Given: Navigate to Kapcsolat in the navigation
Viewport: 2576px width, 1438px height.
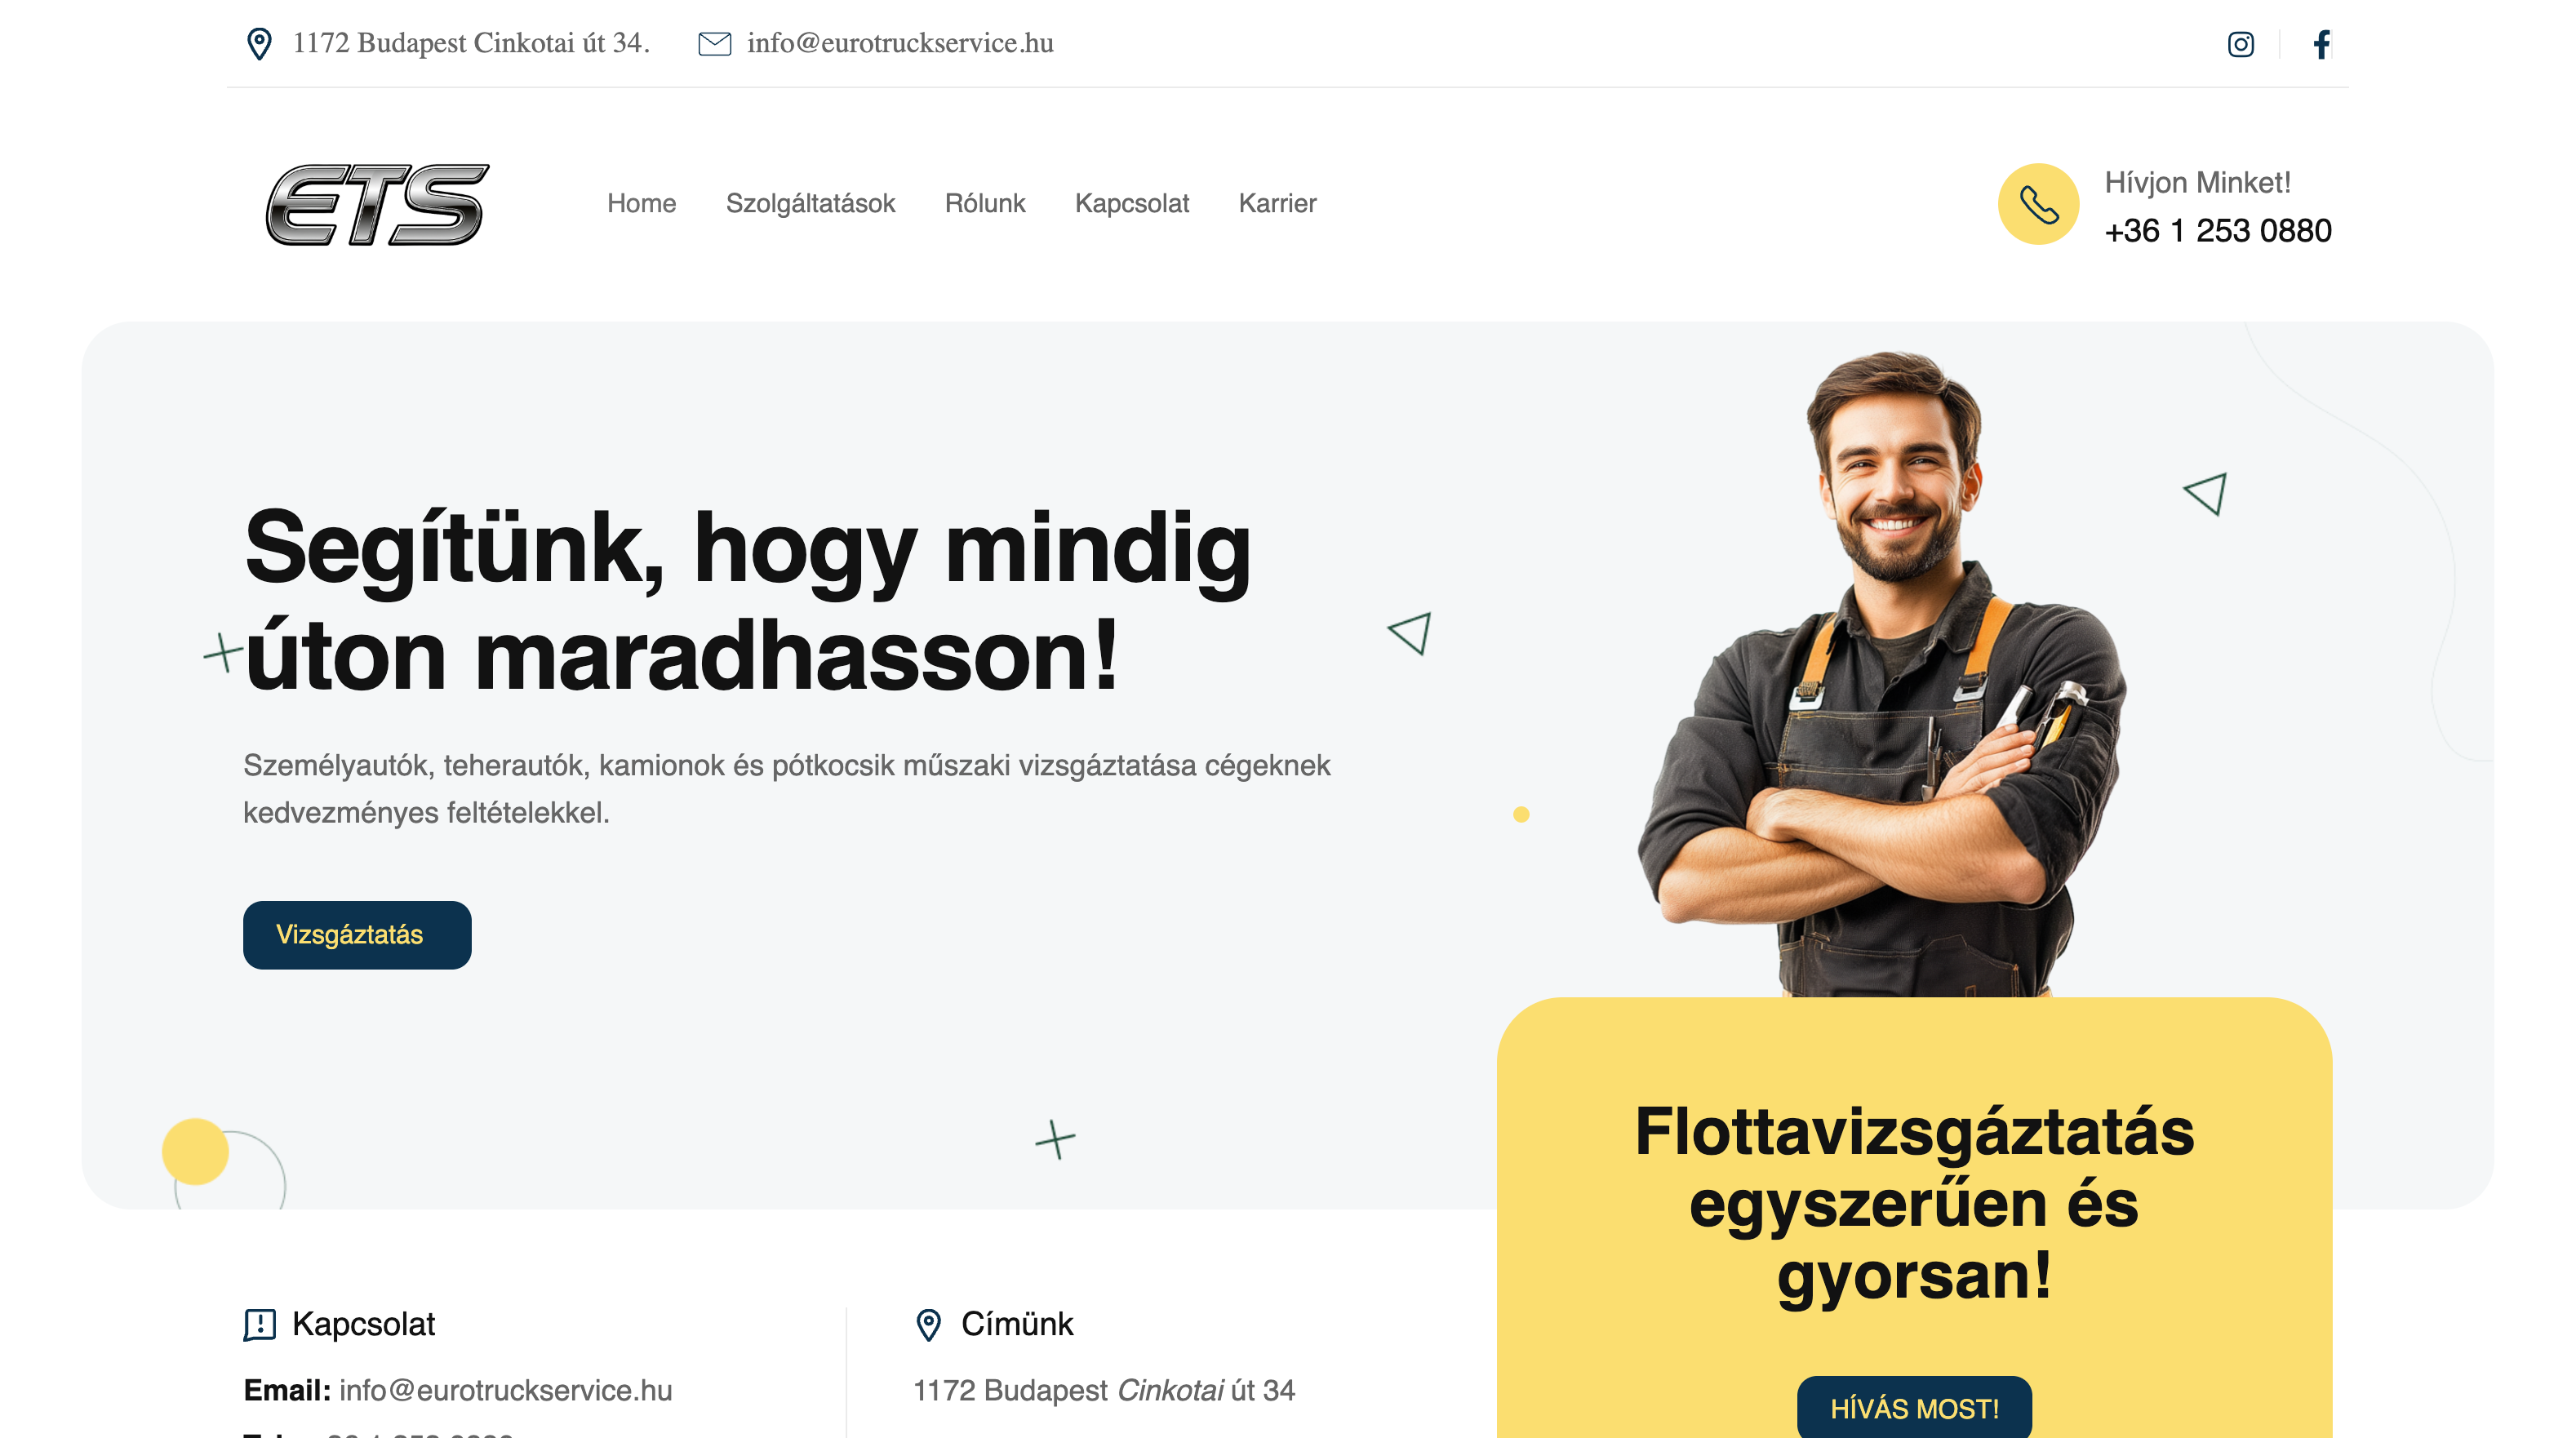Looking at the screenshot, I should pyautogui.click(x=1131, y=203).
